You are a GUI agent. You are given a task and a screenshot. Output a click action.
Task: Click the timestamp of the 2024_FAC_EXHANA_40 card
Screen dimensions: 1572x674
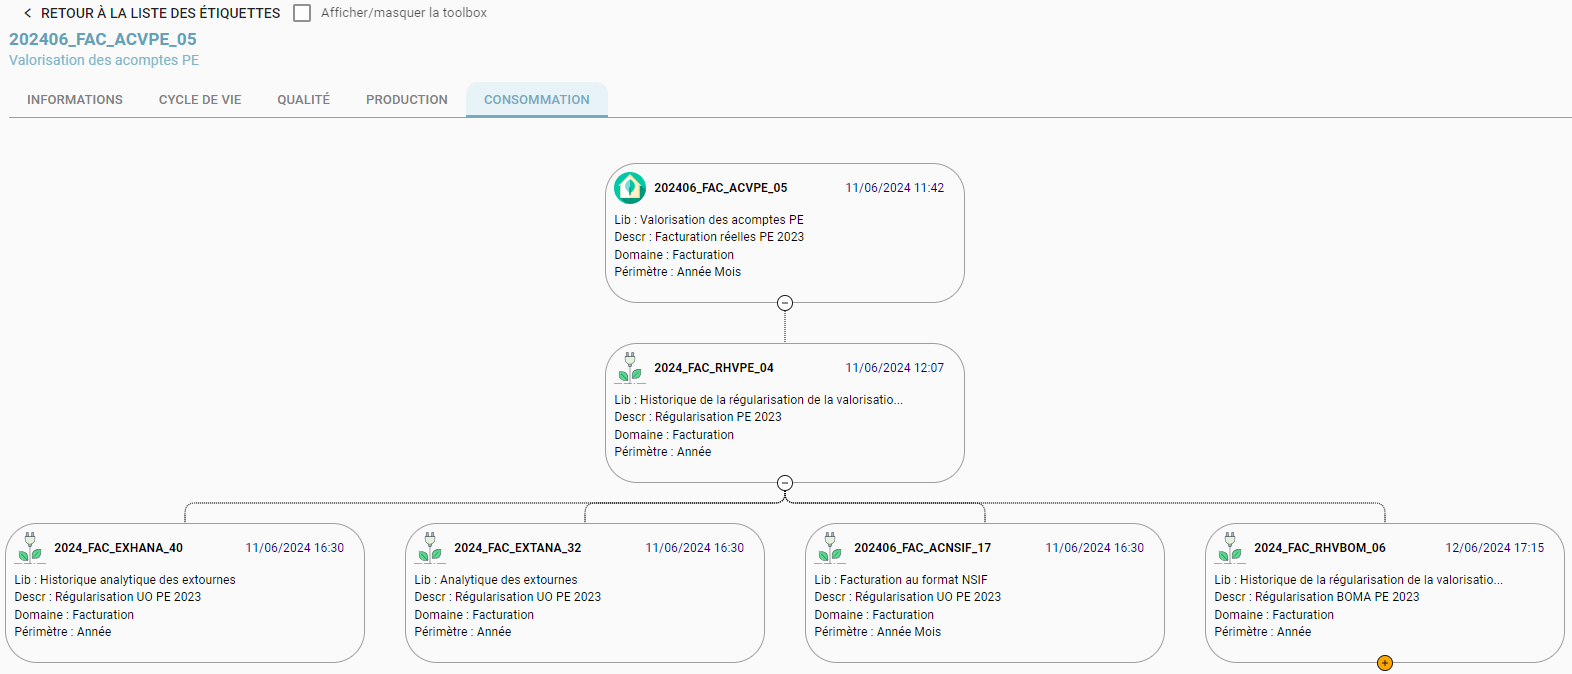tap(295, 548)
